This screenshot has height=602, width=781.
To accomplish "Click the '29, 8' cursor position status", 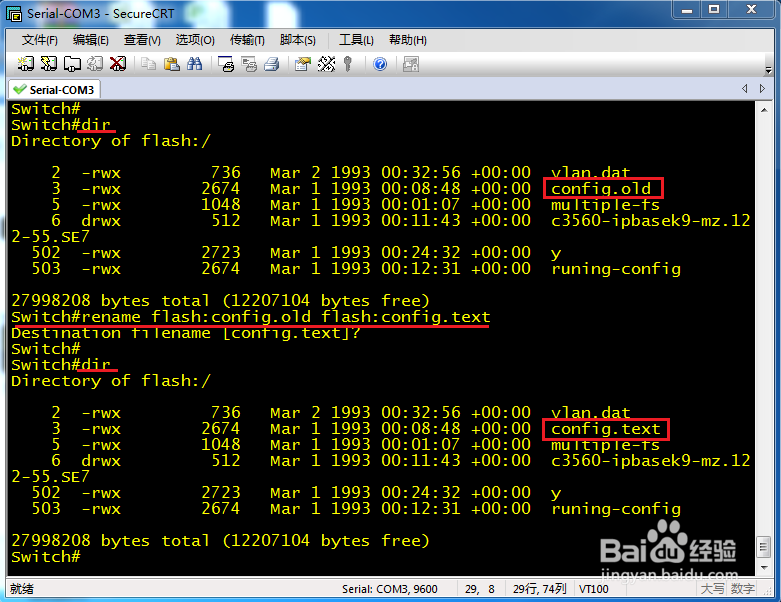I will pos(480,589).
